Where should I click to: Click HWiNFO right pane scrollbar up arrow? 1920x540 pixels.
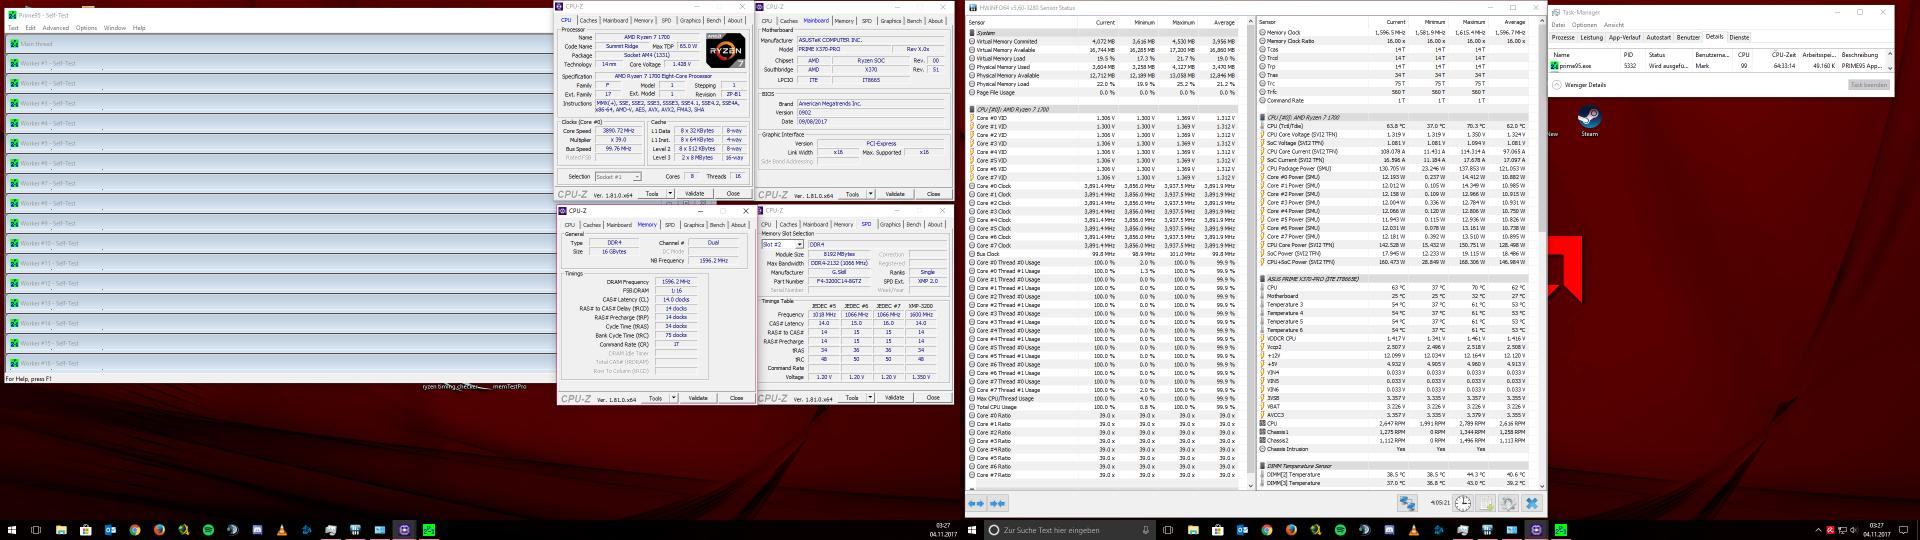point(1541,20)
